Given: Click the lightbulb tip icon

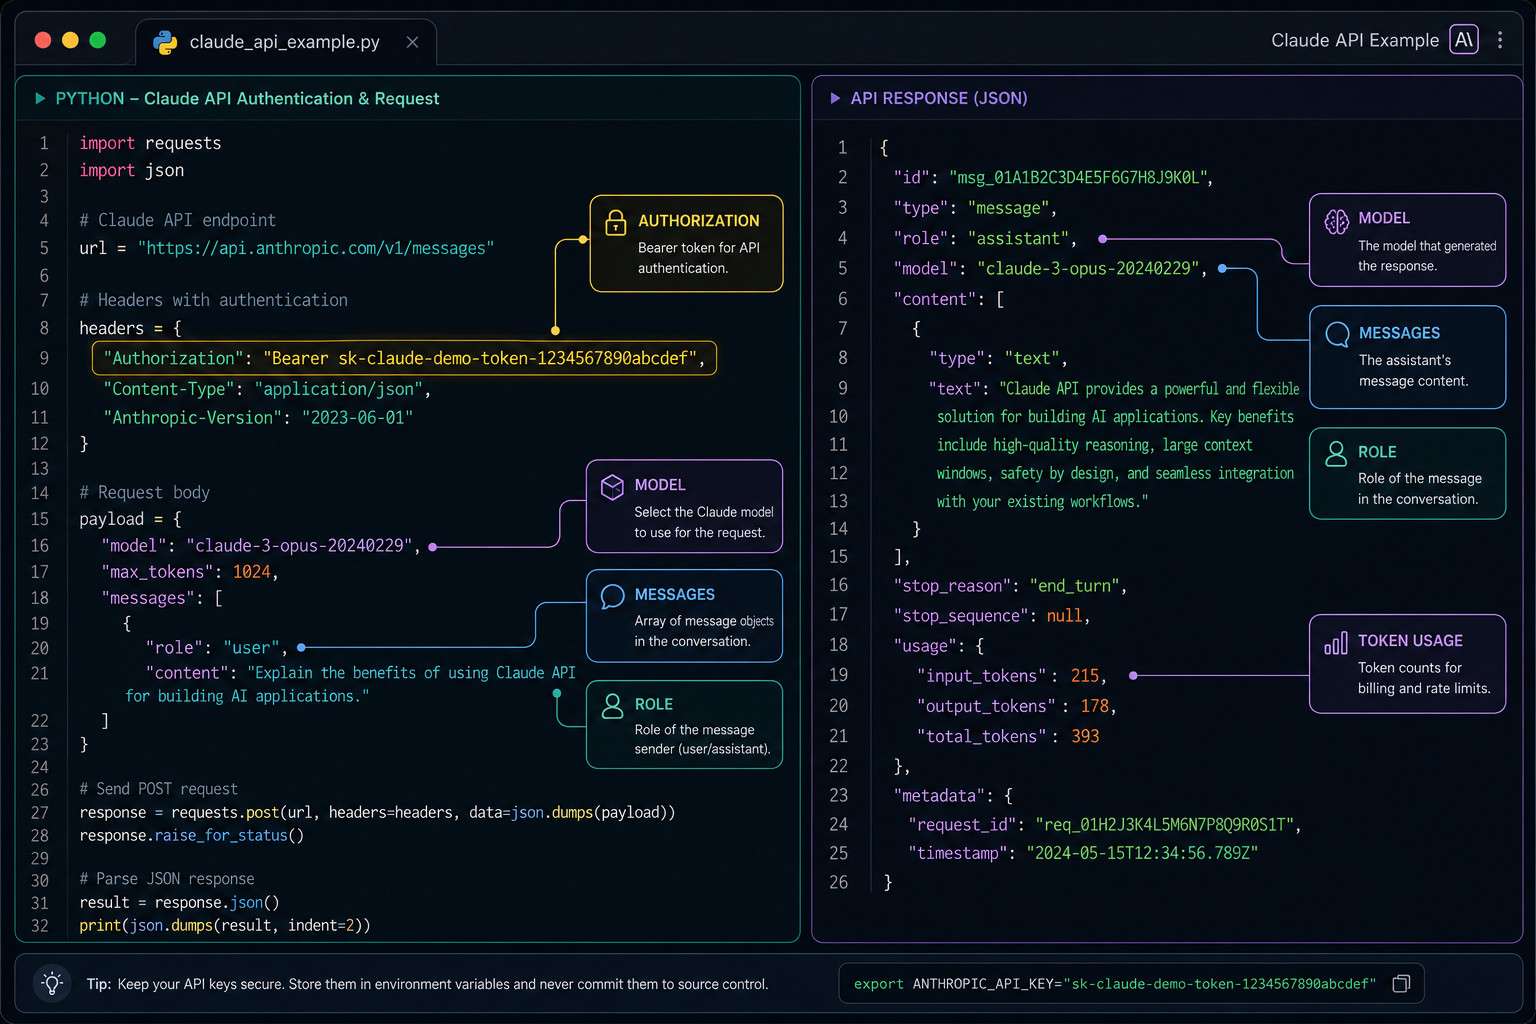Looking at the screenshot, I should pos(53,983).
